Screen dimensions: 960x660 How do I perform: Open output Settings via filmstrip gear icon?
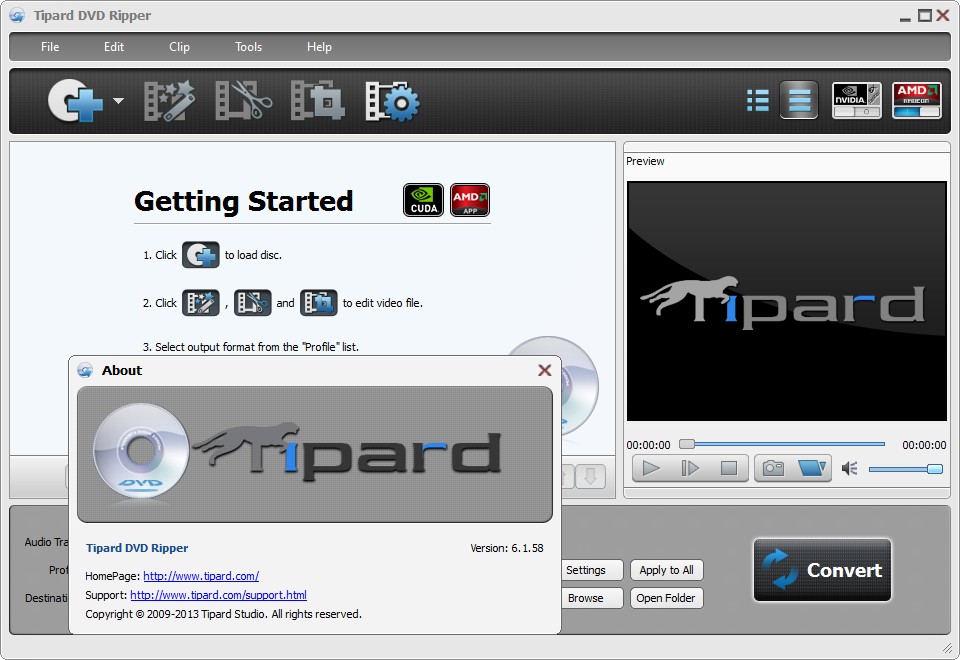[x=391, y=100]
